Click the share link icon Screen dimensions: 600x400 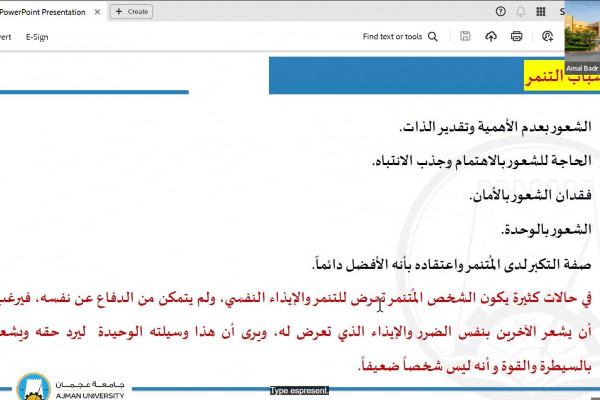547,37
